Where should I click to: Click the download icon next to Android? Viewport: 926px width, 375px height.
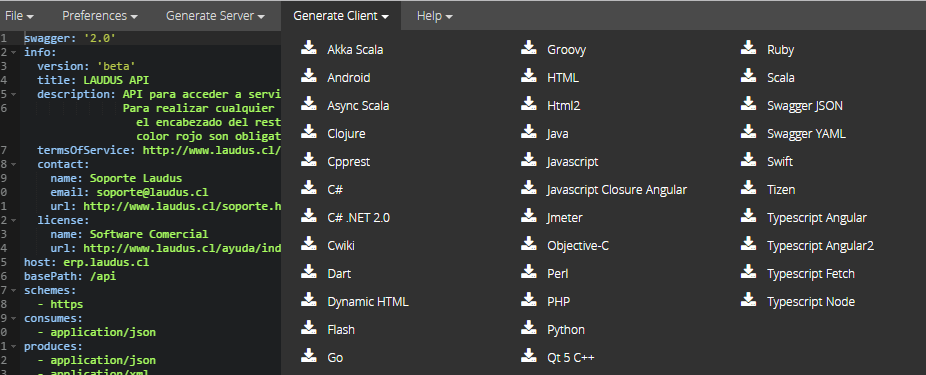pos(309,76)
